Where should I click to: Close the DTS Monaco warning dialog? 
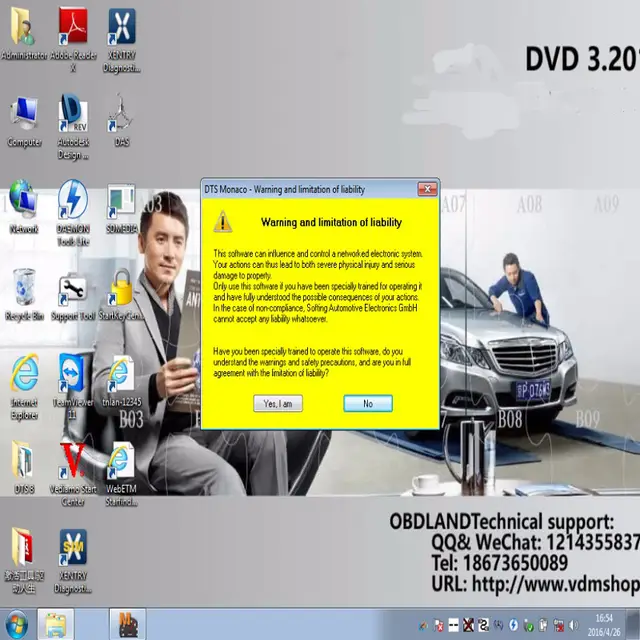(x=427, y=189)
